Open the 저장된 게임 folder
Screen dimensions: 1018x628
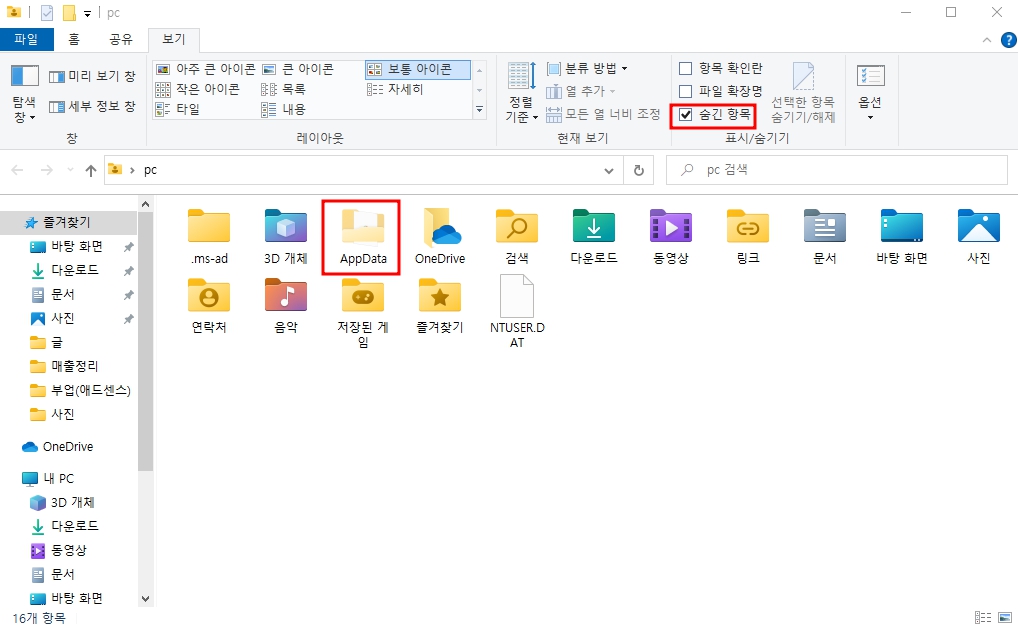[x=363, y=313]
